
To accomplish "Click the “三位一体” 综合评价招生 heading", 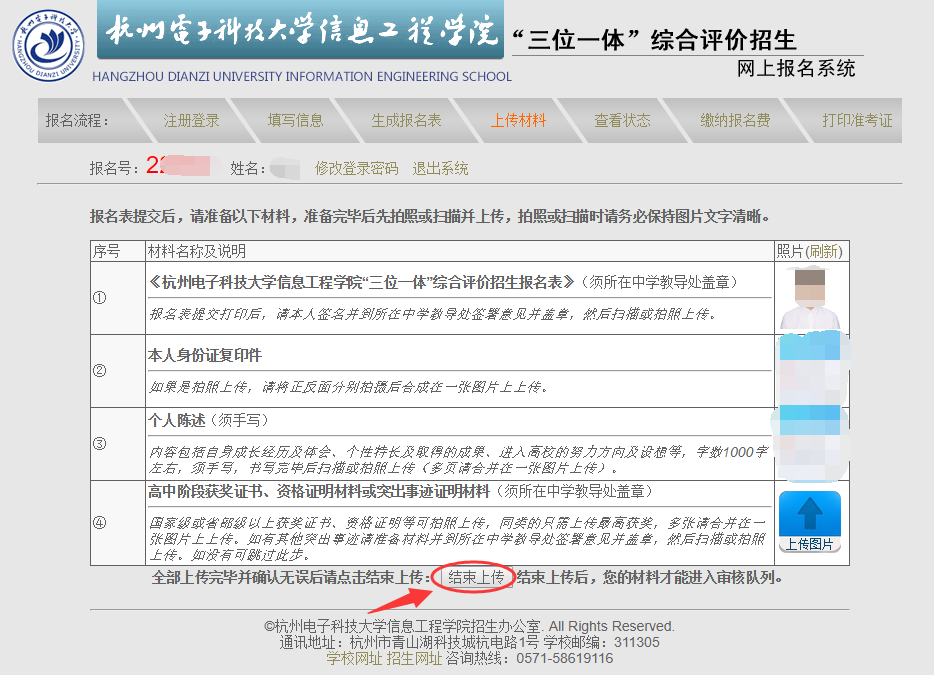I will click(654, 41).
